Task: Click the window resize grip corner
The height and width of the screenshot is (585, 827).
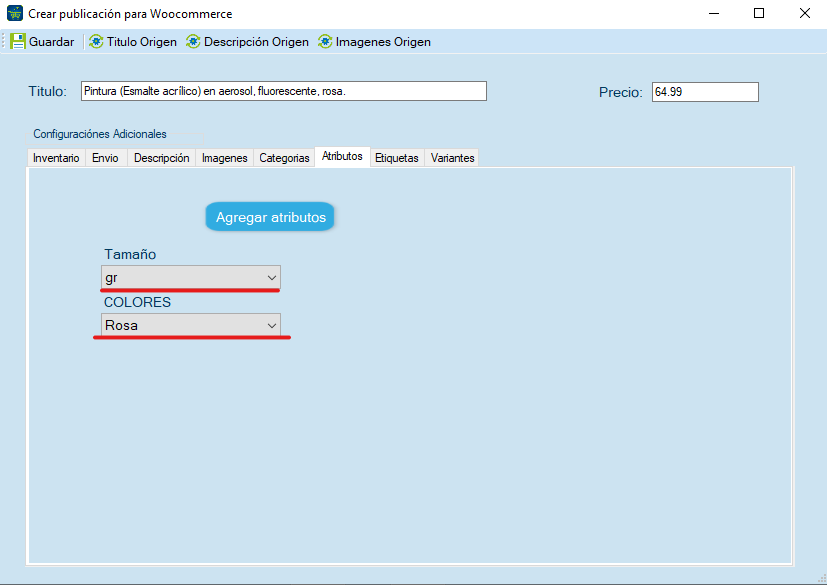Action: point(821,579)
